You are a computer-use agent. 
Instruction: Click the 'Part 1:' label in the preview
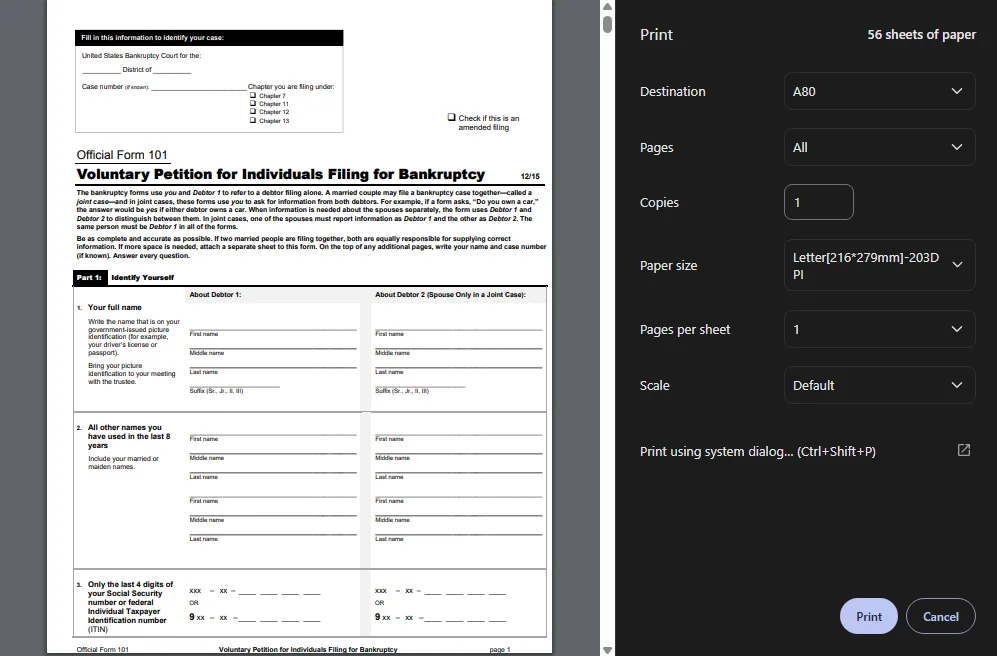tap(89, 277)
